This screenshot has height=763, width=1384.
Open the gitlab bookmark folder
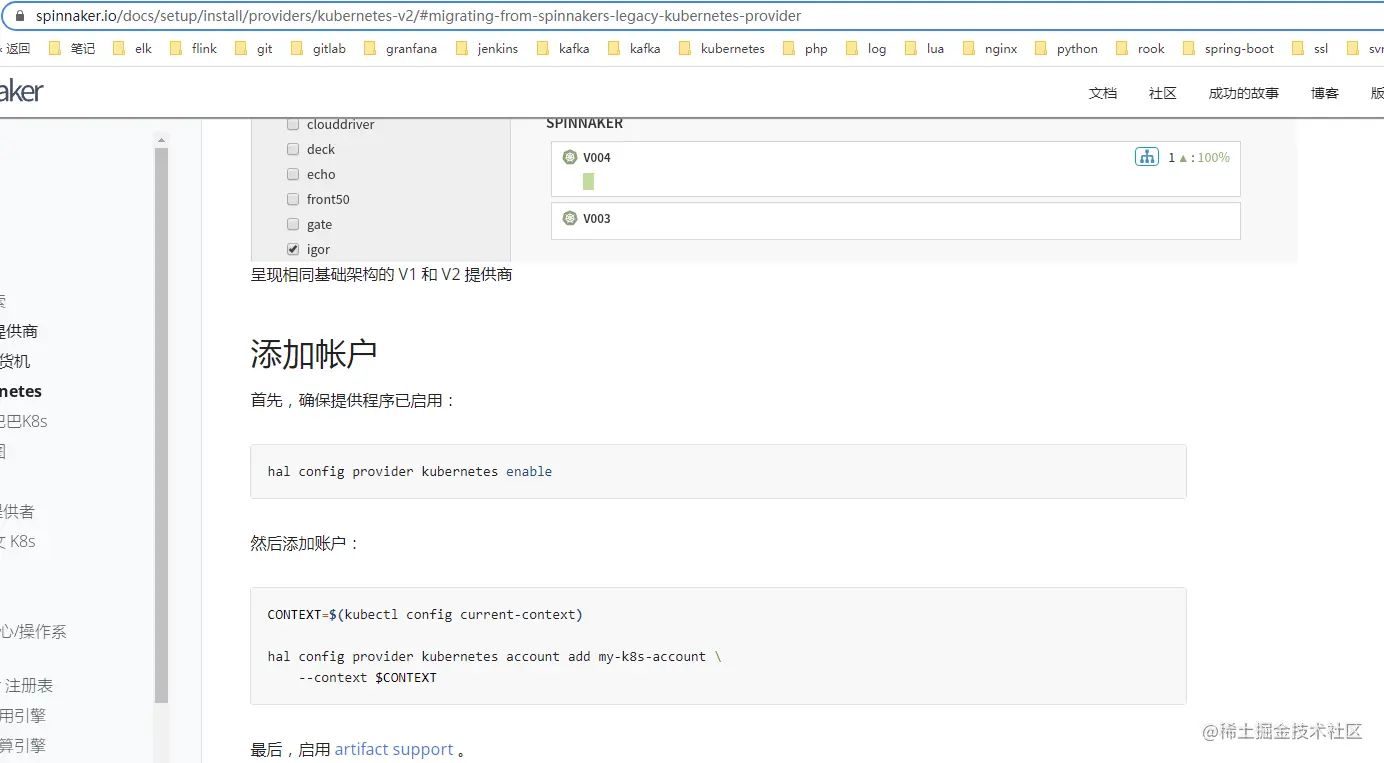[318, 48]
